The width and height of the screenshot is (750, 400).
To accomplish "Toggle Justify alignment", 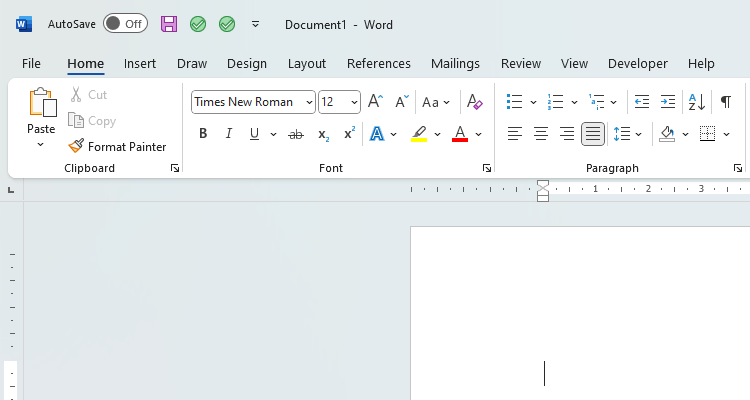I will tap(593, 134).
